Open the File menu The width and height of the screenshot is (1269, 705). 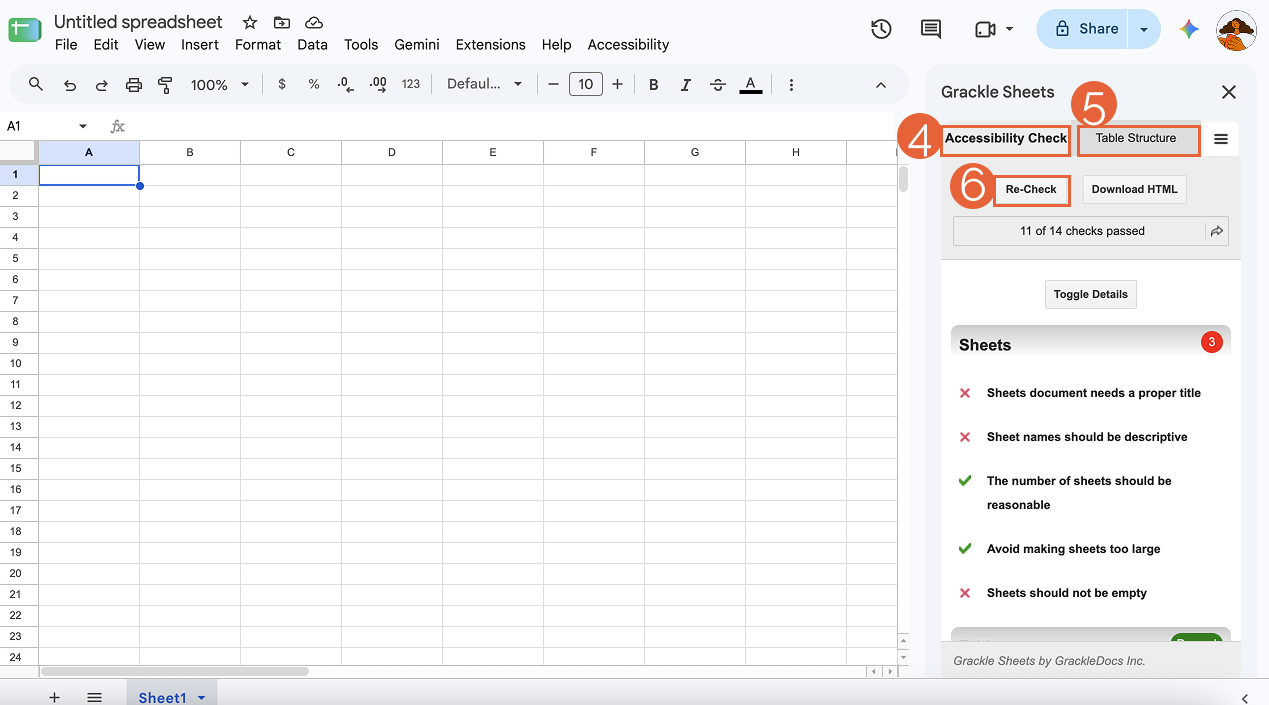[66, 44]
